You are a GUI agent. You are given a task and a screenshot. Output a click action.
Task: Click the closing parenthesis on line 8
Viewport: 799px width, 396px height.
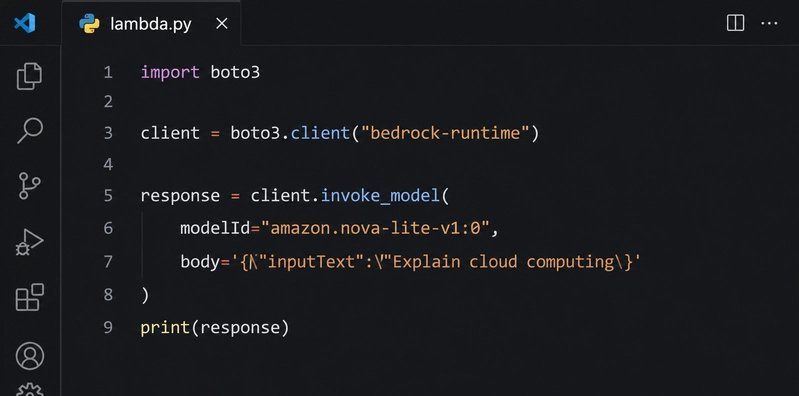(x=145, y=295)
